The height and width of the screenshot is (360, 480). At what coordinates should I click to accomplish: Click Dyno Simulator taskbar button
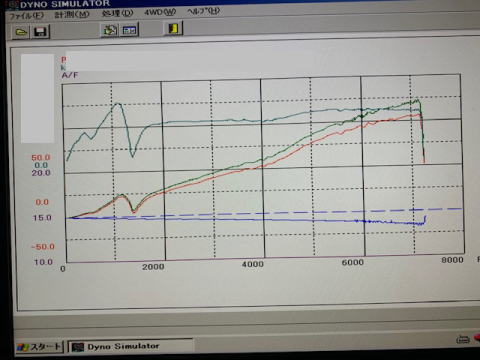pos(131,346)
